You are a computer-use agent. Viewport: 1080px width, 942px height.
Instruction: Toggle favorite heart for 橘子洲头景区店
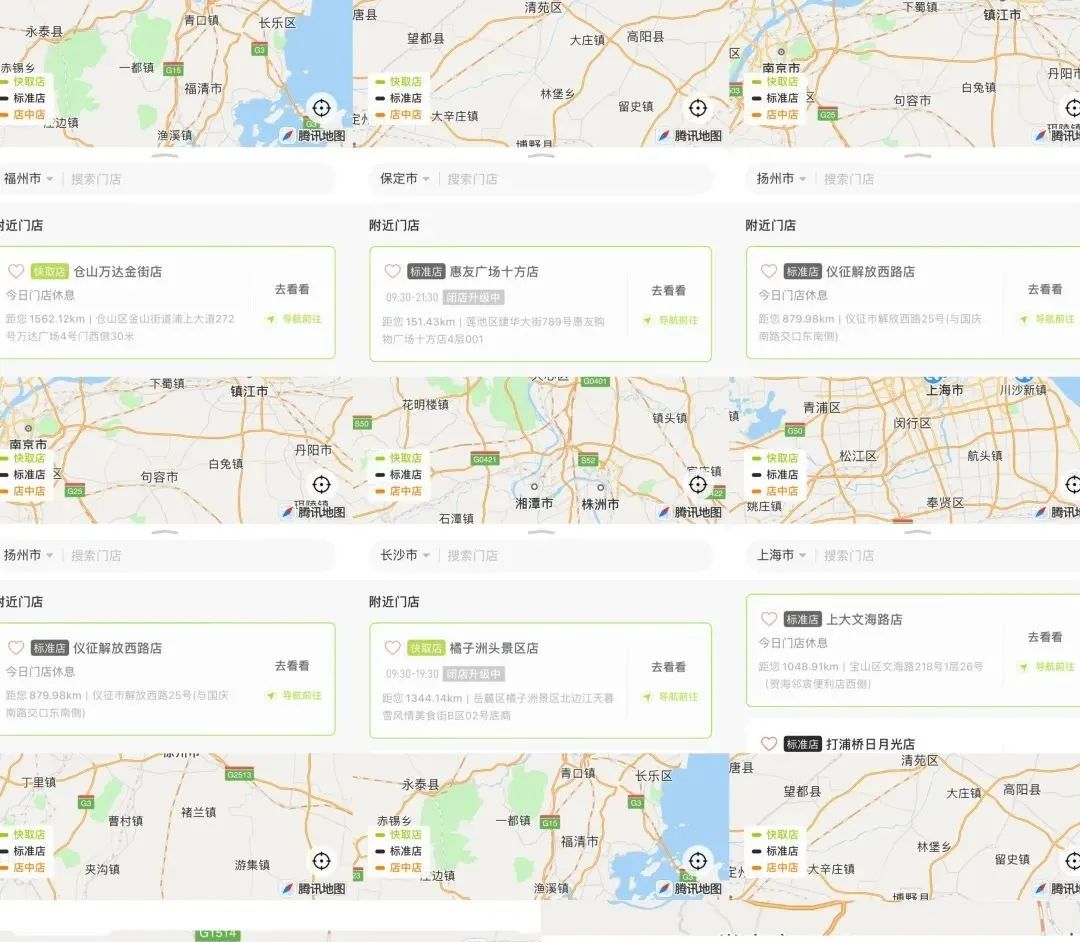click(x=393, y=648)
